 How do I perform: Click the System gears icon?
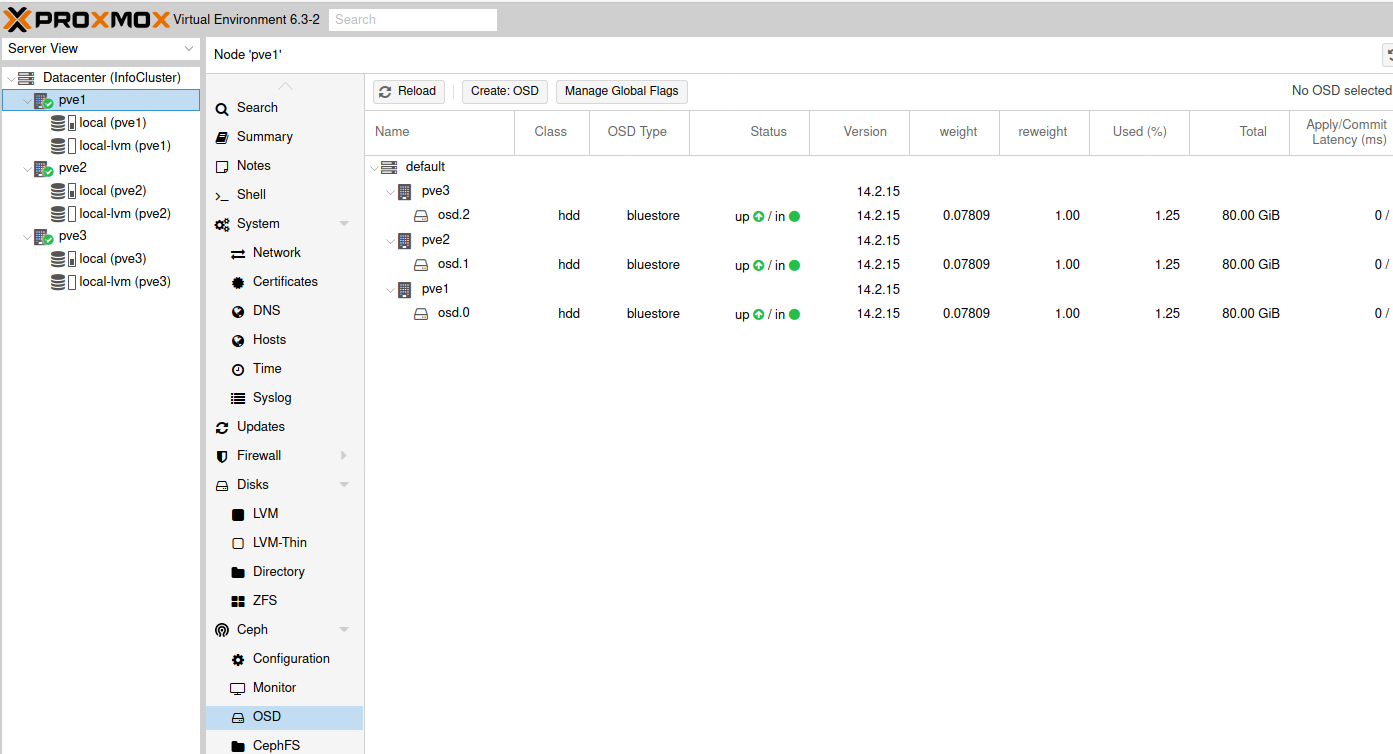point(222,224)
